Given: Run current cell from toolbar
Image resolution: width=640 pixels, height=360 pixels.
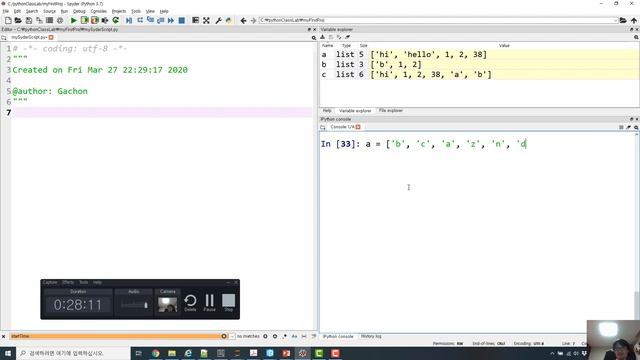Looking at the screenshot, I should point(84,20).
